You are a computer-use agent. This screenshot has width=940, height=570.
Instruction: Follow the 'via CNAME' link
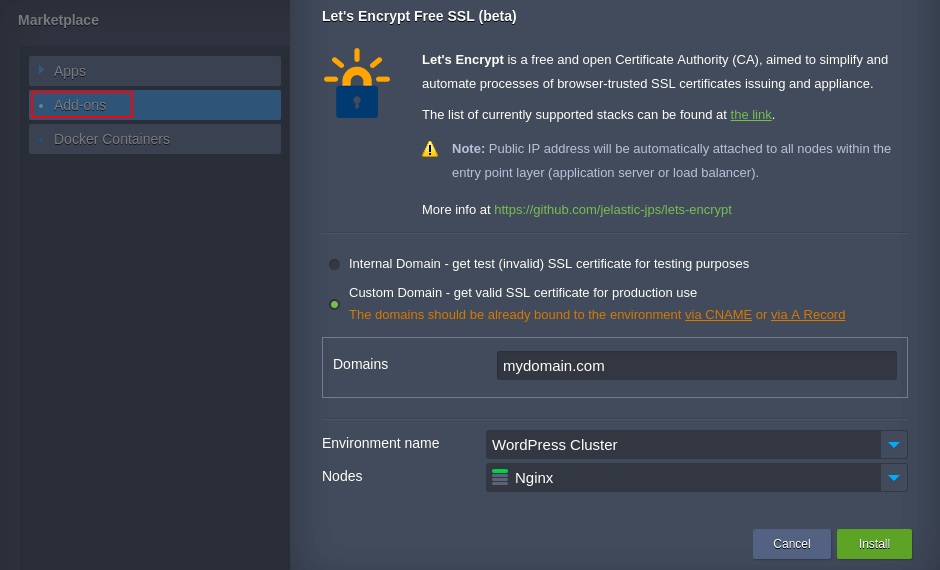pyautogui.click(x=718, y=315)
